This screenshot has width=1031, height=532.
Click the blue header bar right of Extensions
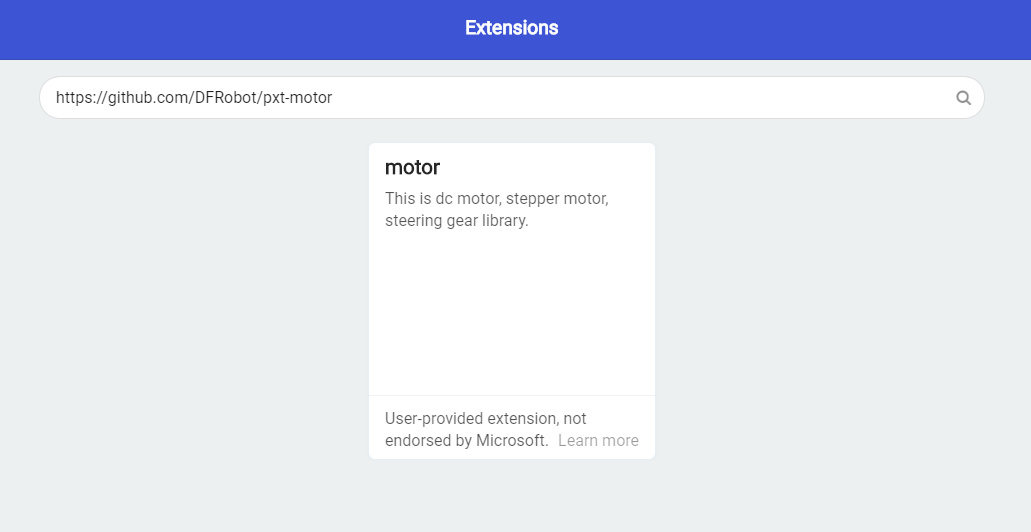(x=800, y=28)
